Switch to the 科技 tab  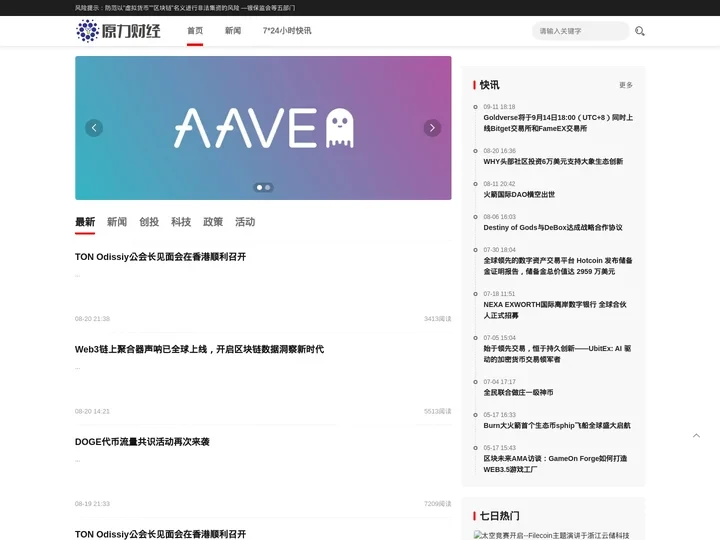pos(181,222)
